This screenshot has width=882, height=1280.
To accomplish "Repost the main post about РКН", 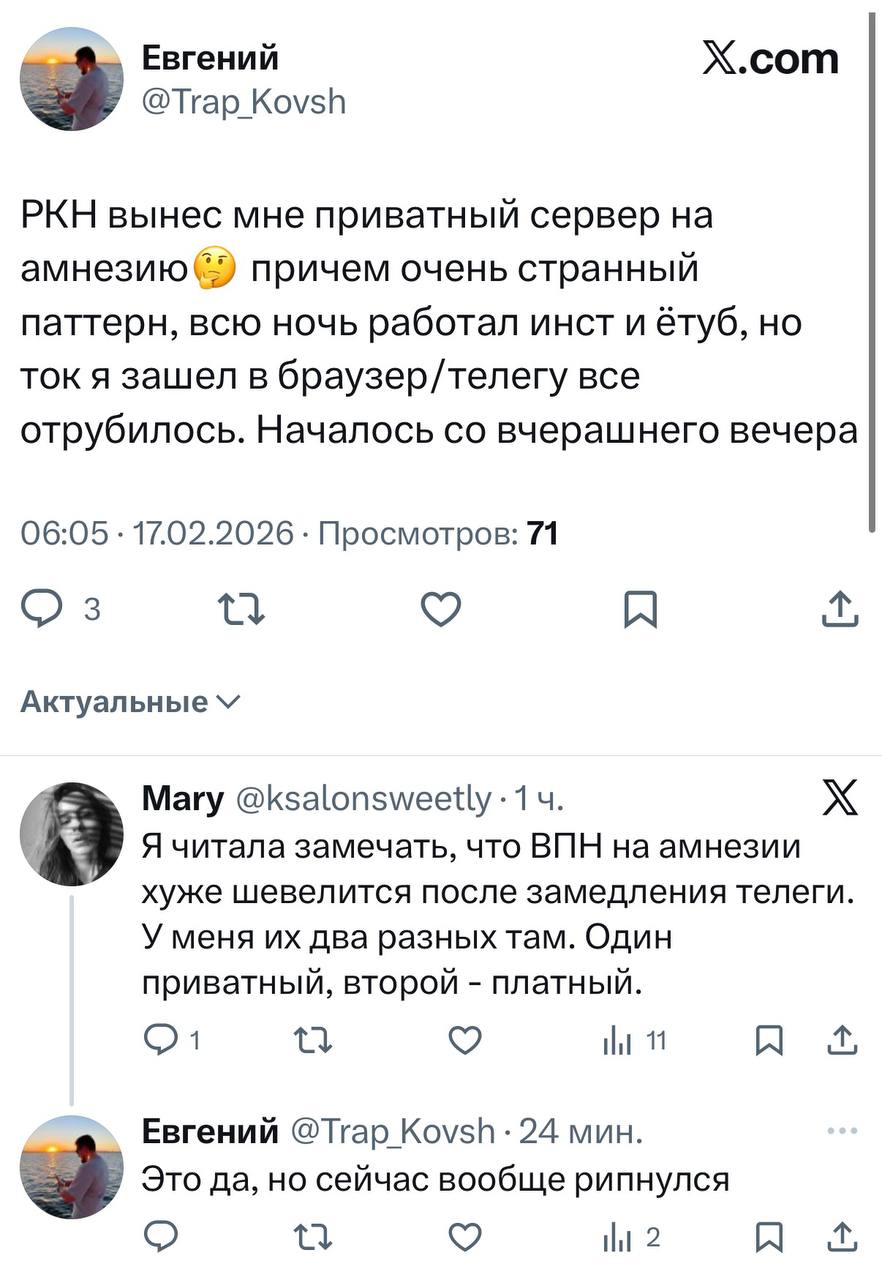I will pos(242,608).
